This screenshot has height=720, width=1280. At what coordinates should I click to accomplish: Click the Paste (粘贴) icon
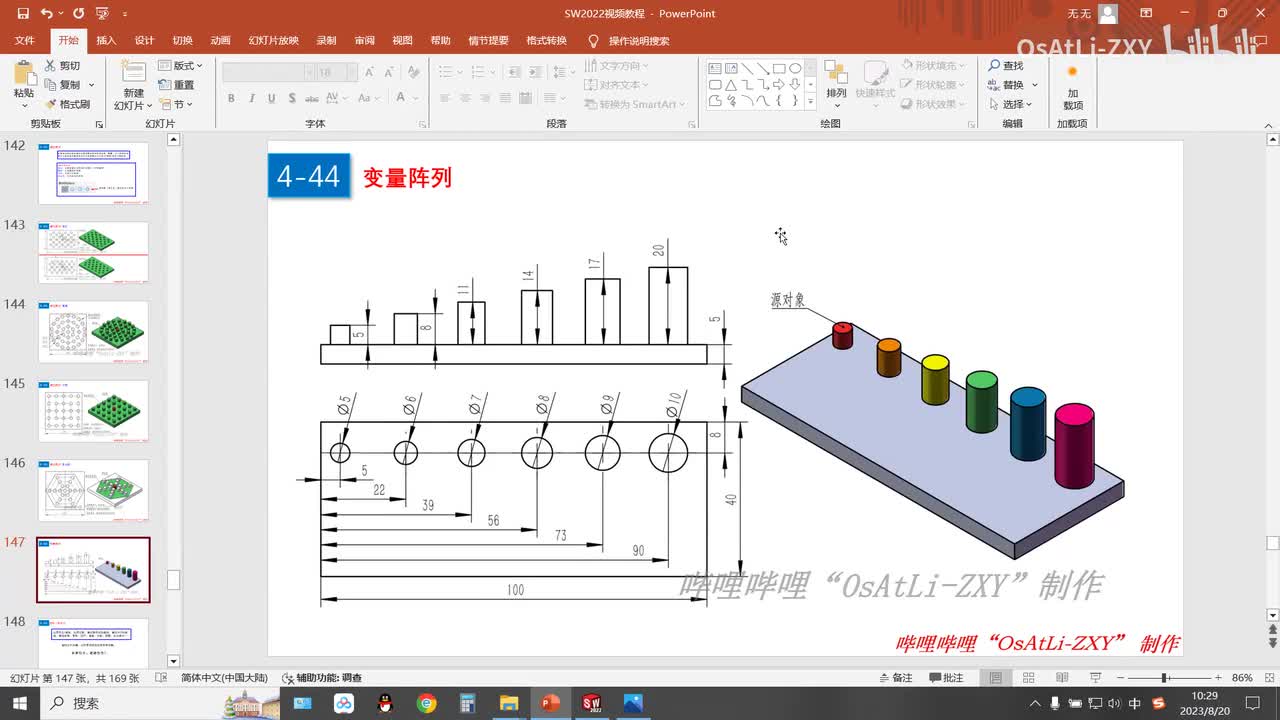(x=24, y=73)
